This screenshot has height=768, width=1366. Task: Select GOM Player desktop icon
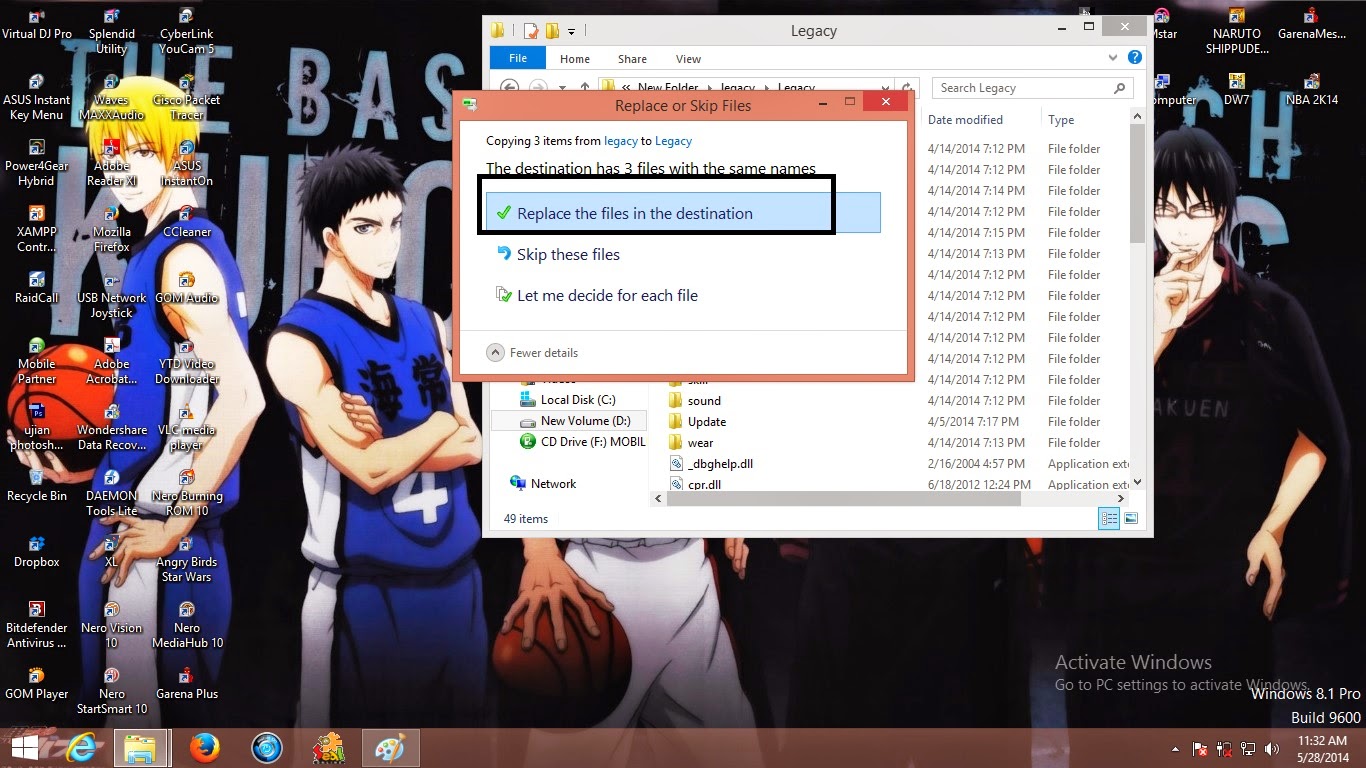[37, 684]
